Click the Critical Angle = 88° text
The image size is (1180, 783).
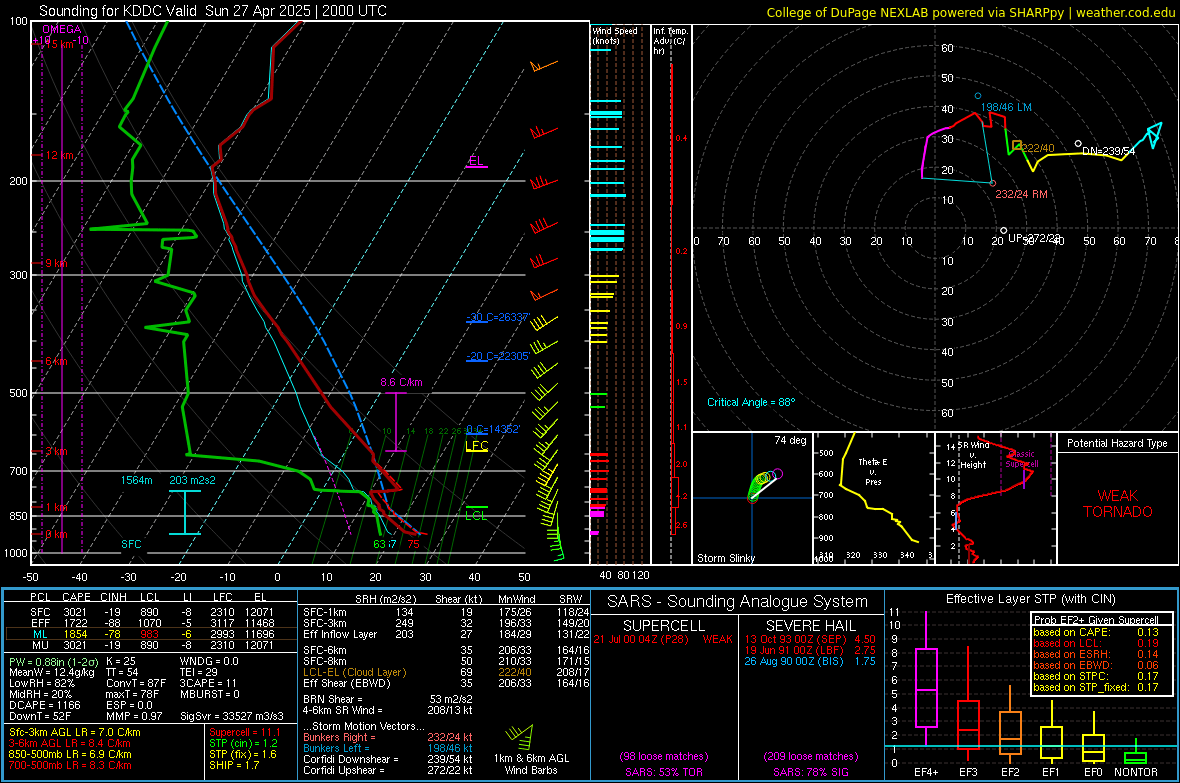751,402
